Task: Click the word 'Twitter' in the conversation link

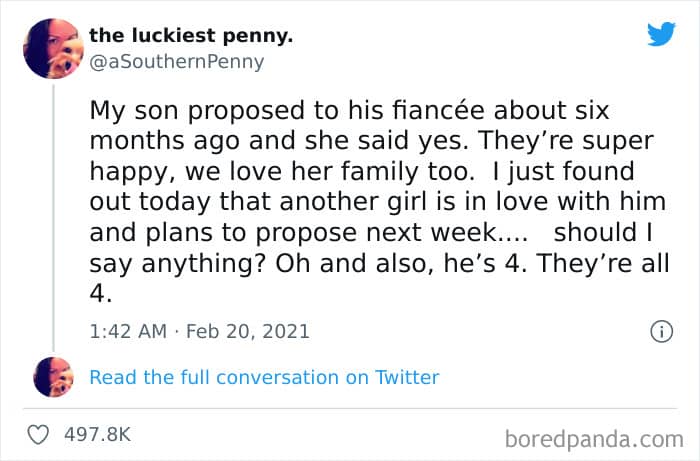Action: click(x=407, y=377)
